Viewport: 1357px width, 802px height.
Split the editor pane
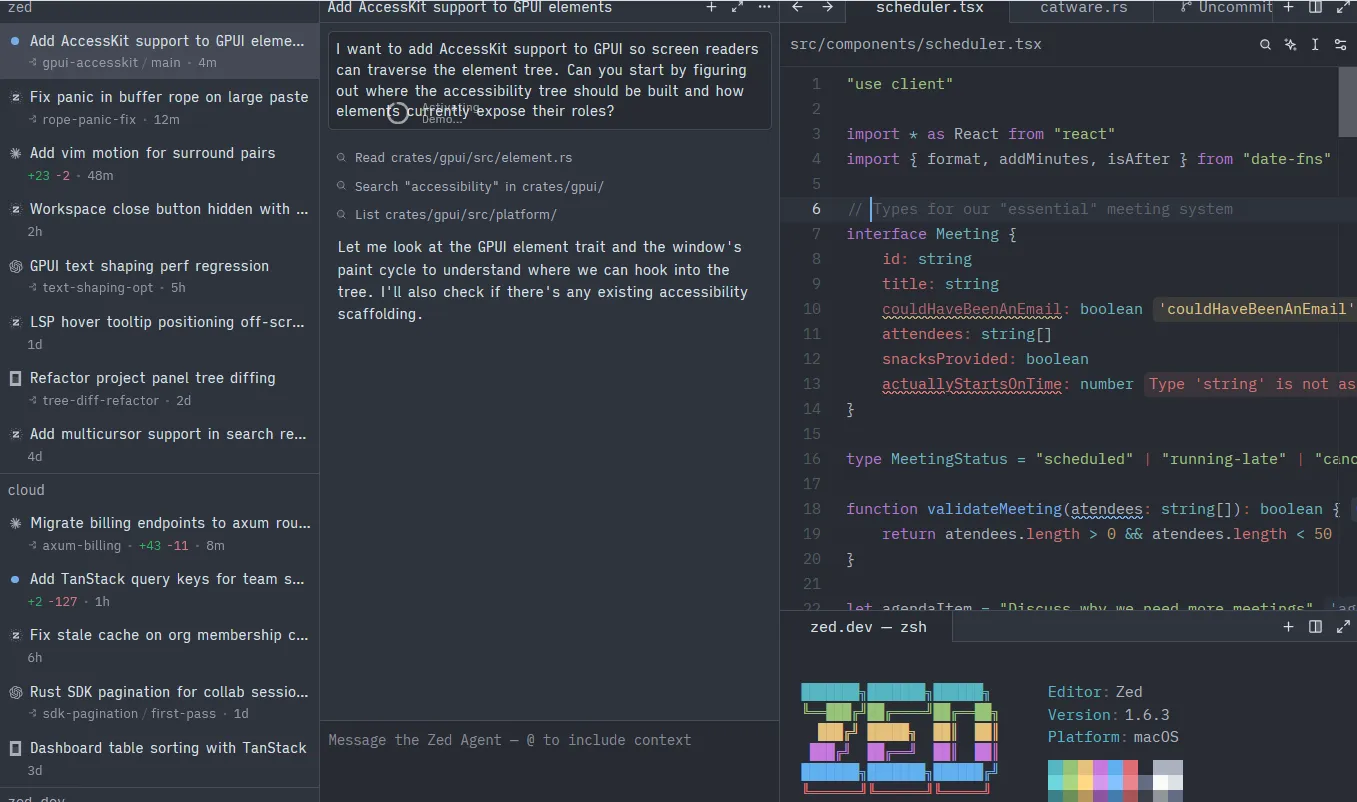pos(1316,7)
